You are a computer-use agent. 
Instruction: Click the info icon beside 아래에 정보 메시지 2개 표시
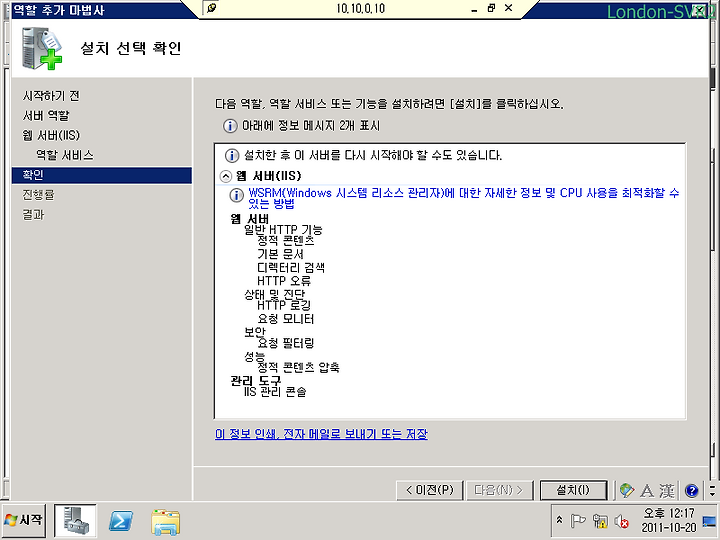point(230,126)
